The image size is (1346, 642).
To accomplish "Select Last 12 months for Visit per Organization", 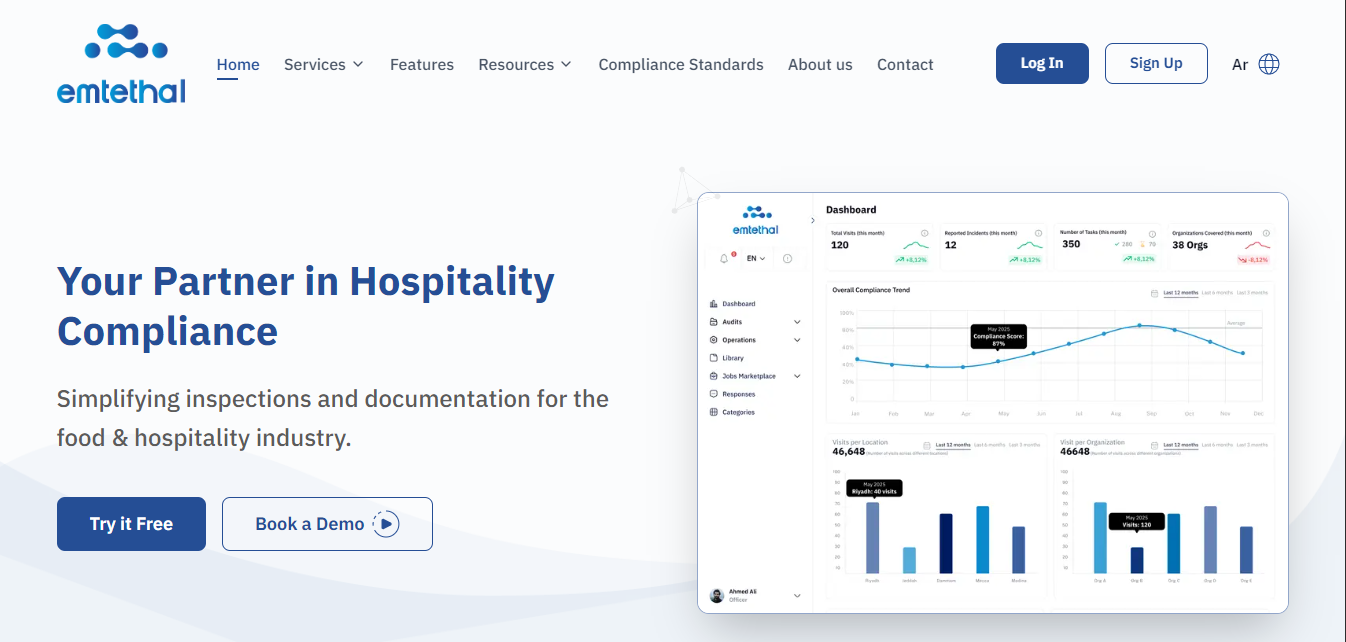I will [1180, 443].
